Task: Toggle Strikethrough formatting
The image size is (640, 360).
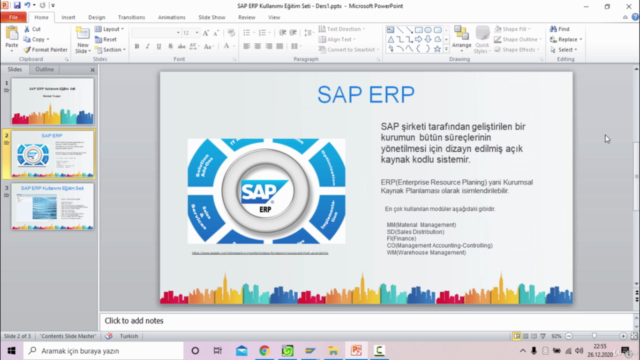Action: point(182,47)
